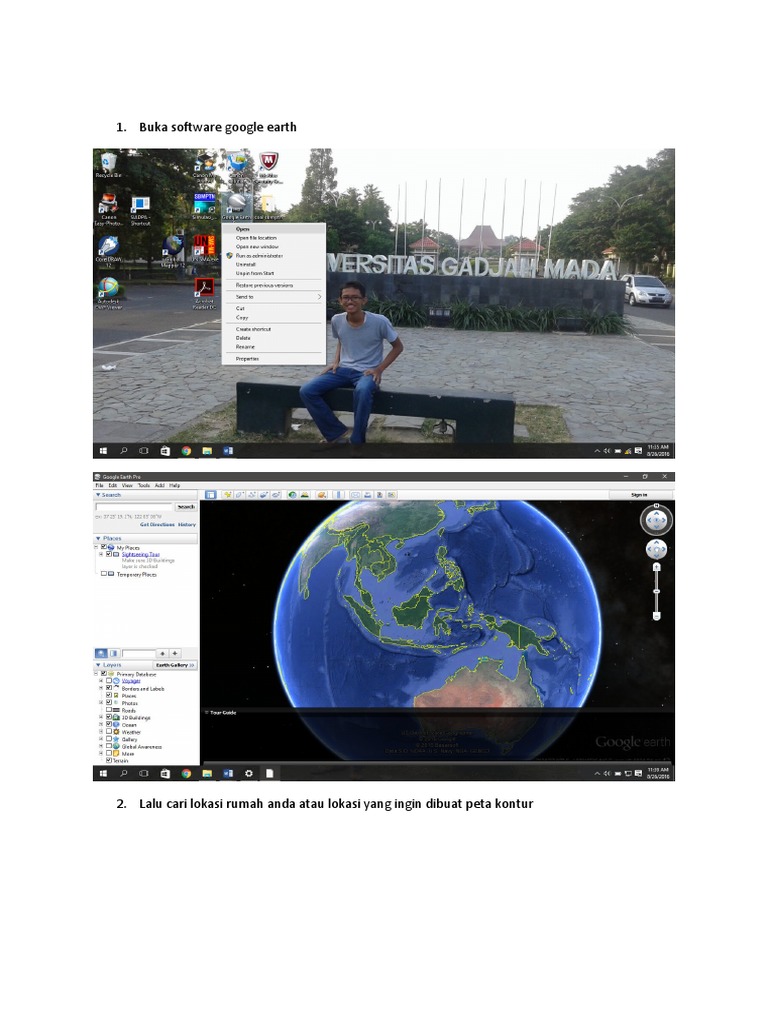The width and height of the screenshot is (768, 1024).
Task: Choose Run as administrator in context menu
Action: [274, 256]
